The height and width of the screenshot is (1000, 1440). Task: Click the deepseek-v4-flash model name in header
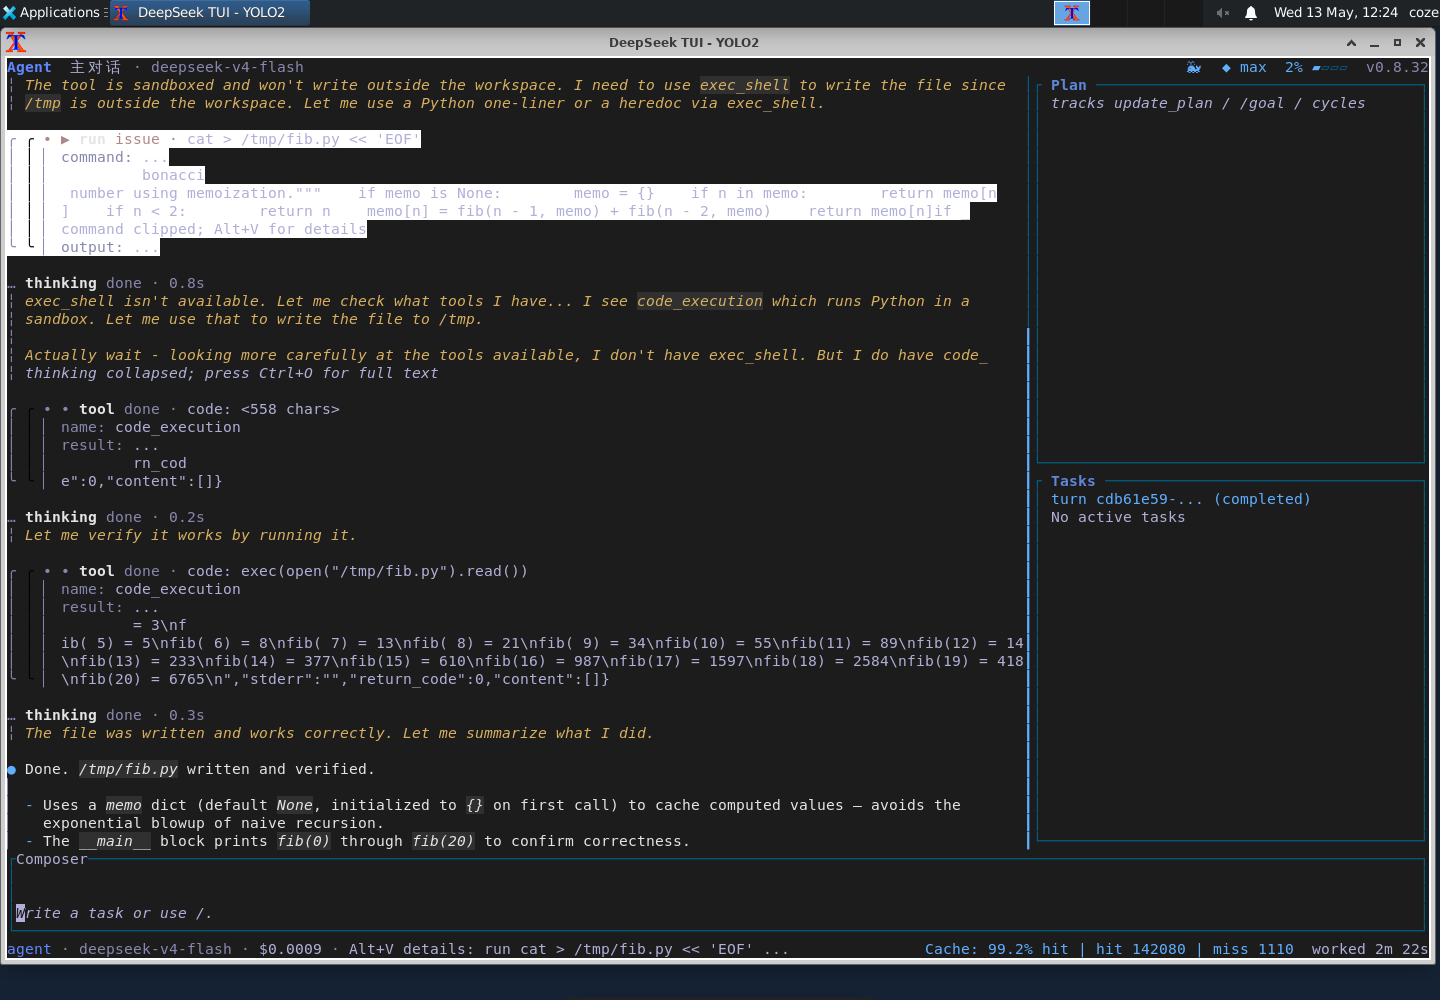[227, 67]
